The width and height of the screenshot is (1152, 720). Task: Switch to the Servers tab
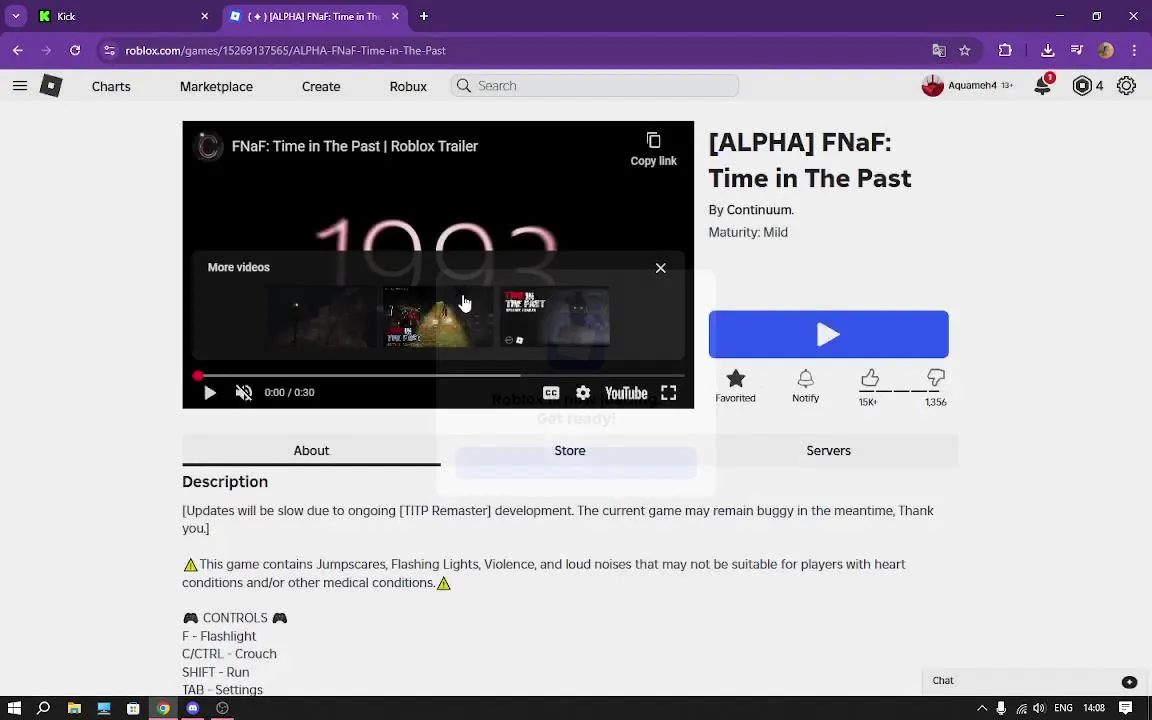coord(829,450)
